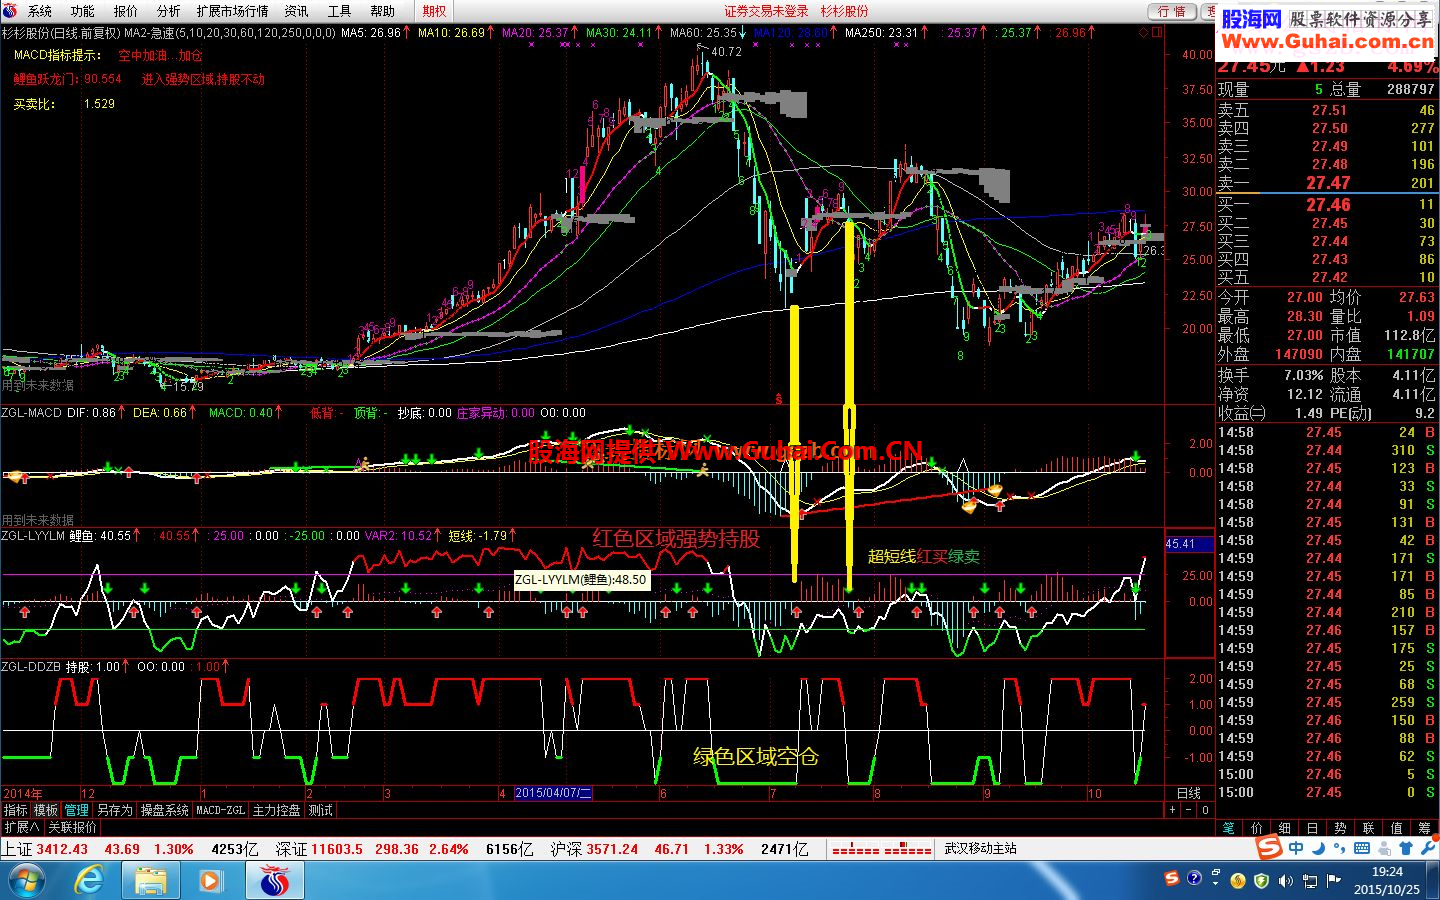
Task: Open Windows Explorer folder in taskbar
Action: click(151, 881)
